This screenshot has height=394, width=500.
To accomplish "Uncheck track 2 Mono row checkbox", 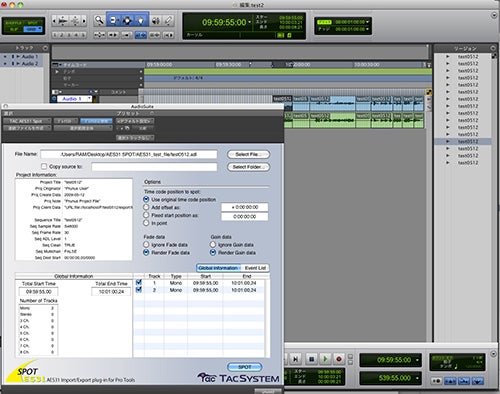I will click(139, 290).
